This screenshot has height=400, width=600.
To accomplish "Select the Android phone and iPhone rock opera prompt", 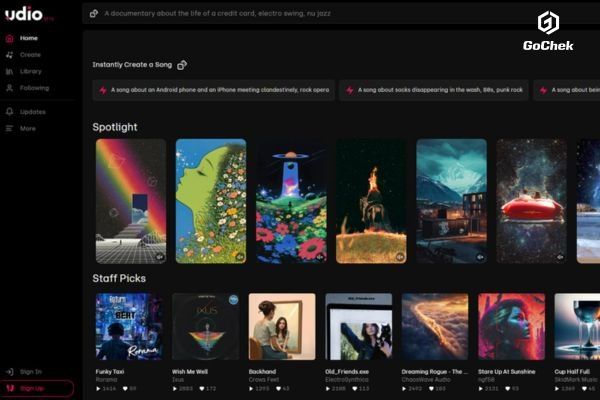I will coord(214,90).
